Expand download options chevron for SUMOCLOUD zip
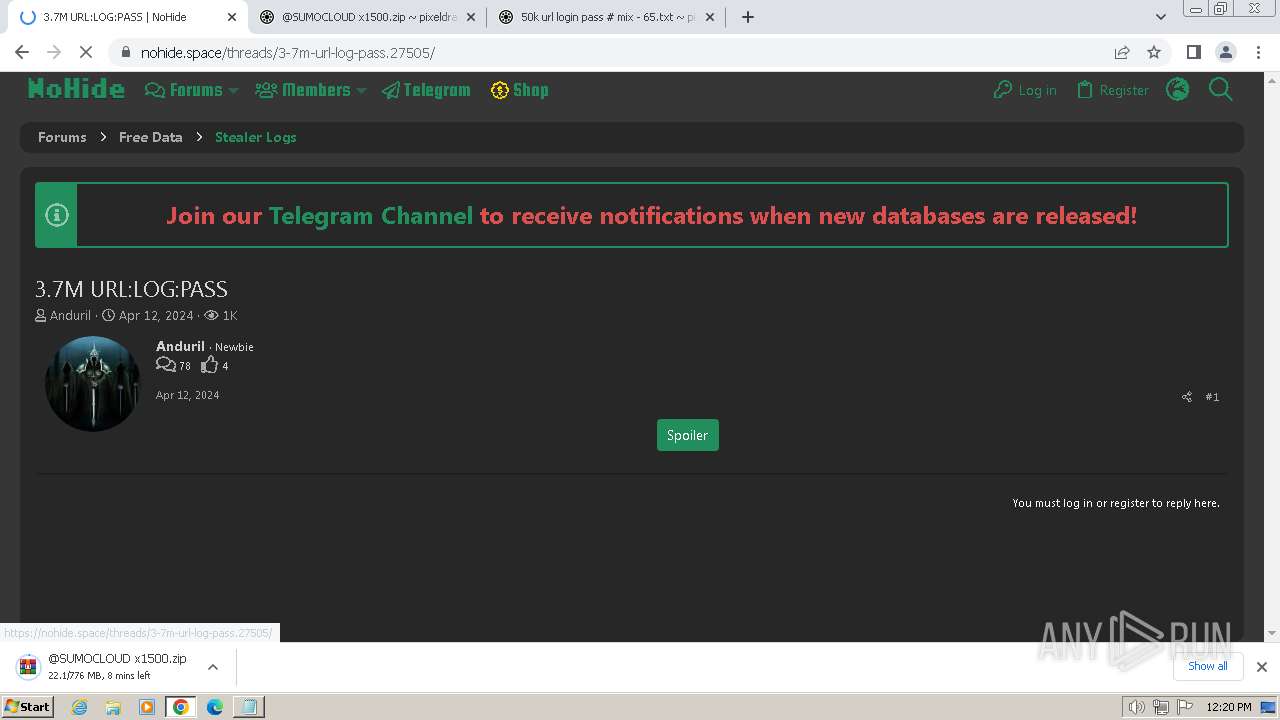 213,667
